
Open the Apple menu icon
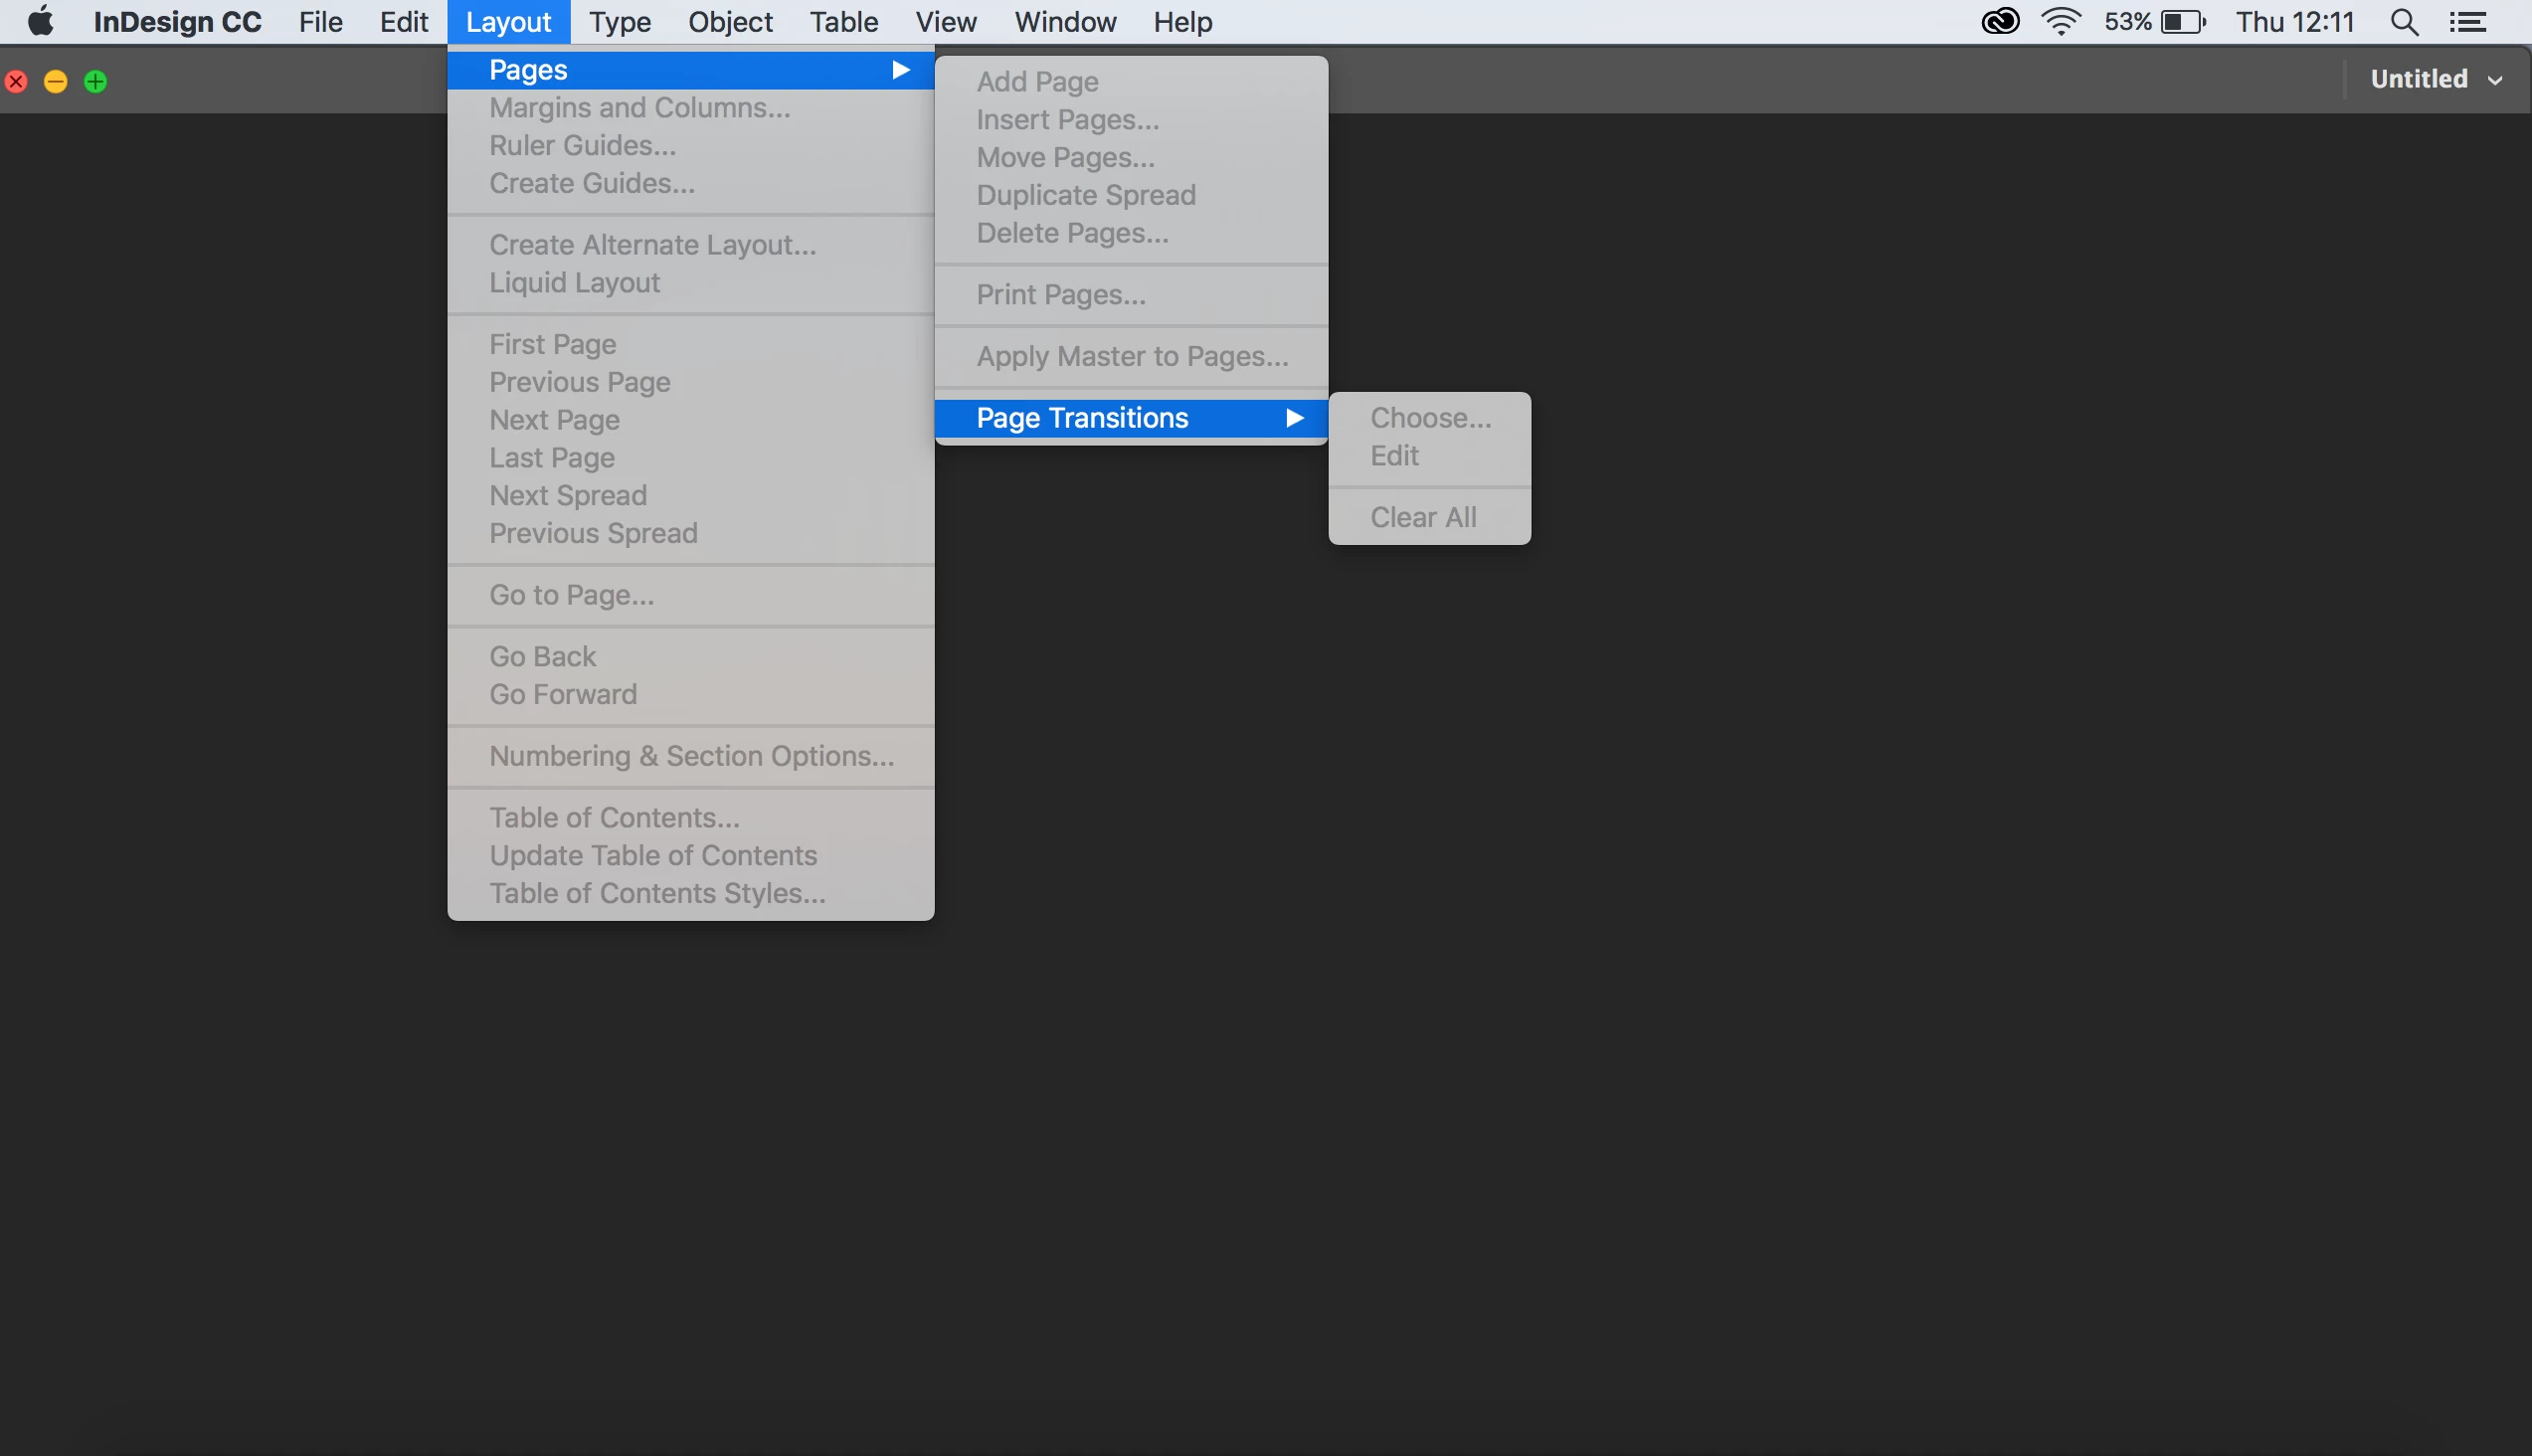pos(40,21)
